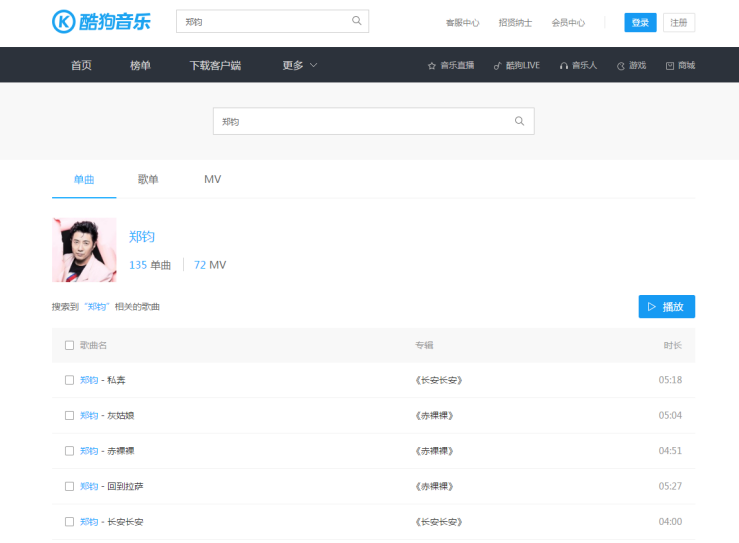The image size is (739, 543).
Task: Open album 《长安长安》 in 04:00 row
Action: click(x=439, y=522)
